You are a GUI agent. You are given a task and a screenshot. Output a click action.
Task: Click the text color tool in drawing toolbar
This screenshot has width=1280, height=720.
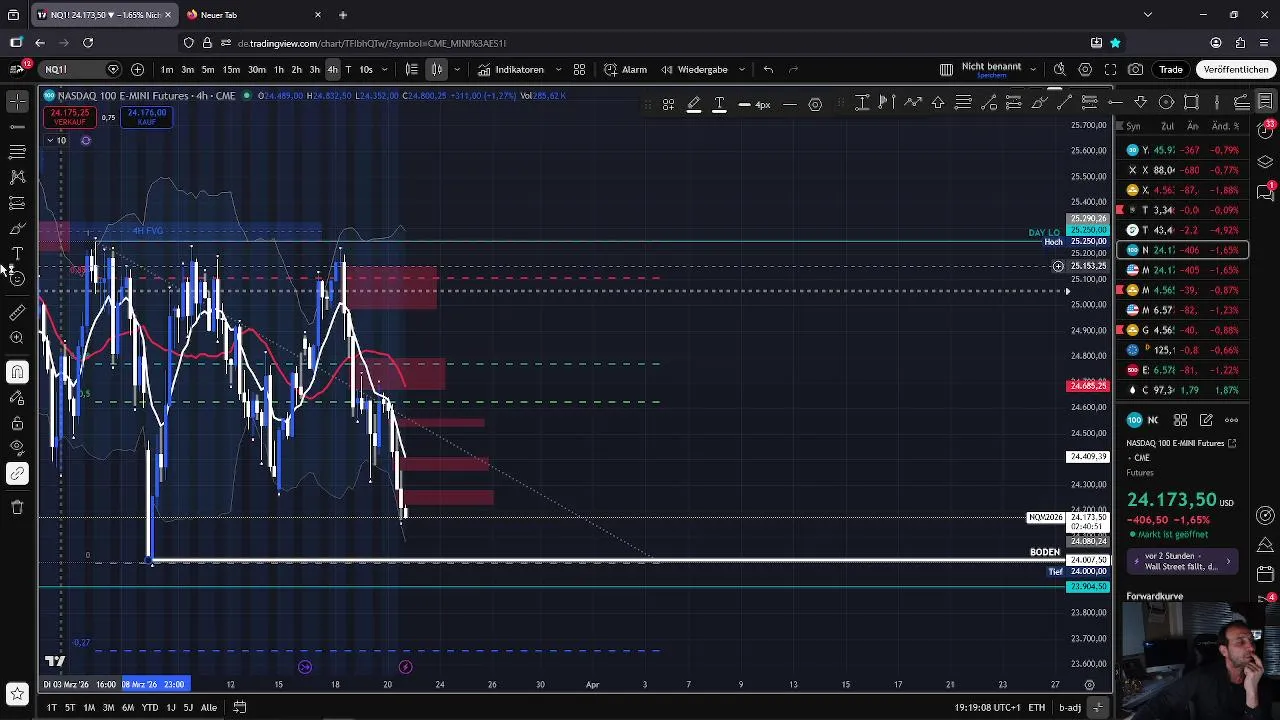(719, 104)
